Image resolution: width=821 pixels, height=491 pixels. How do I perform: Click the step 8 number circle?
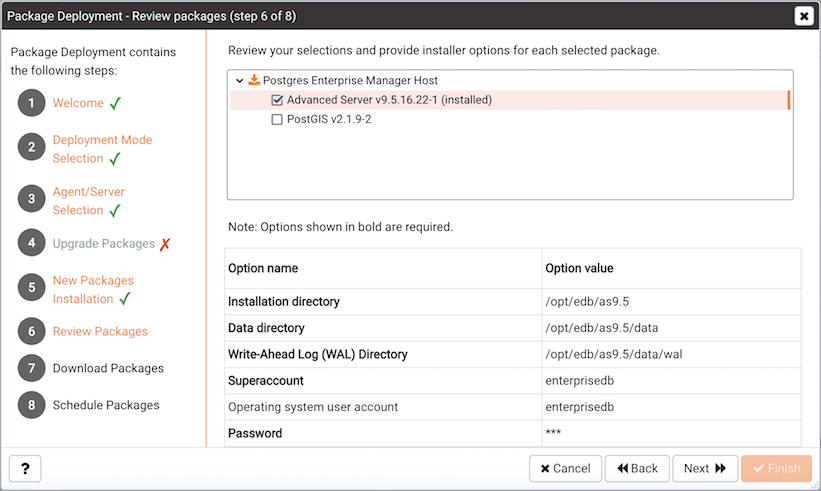point(31,405)
